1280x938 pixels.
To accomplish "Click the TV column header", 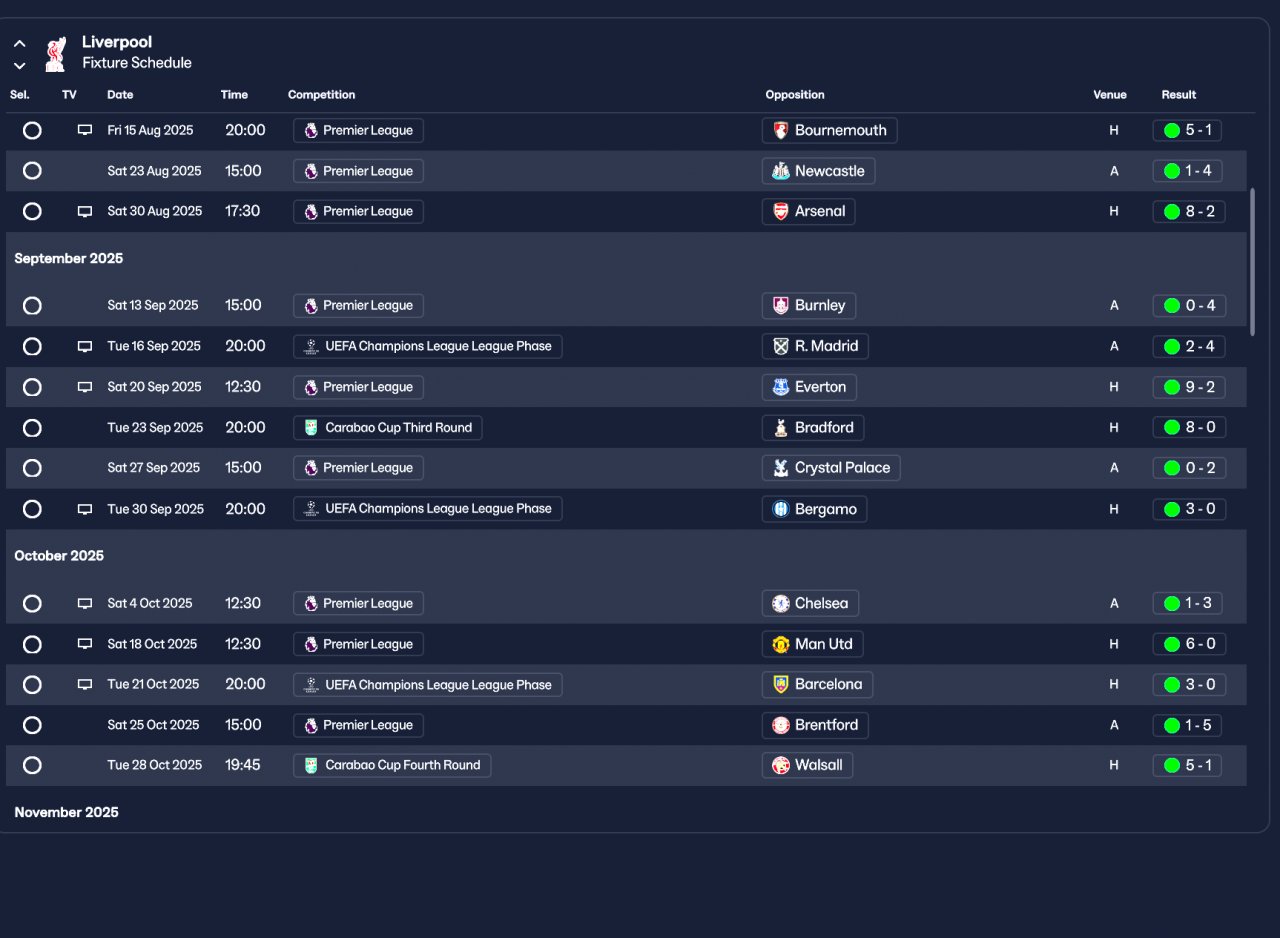I will coord(69,95).
